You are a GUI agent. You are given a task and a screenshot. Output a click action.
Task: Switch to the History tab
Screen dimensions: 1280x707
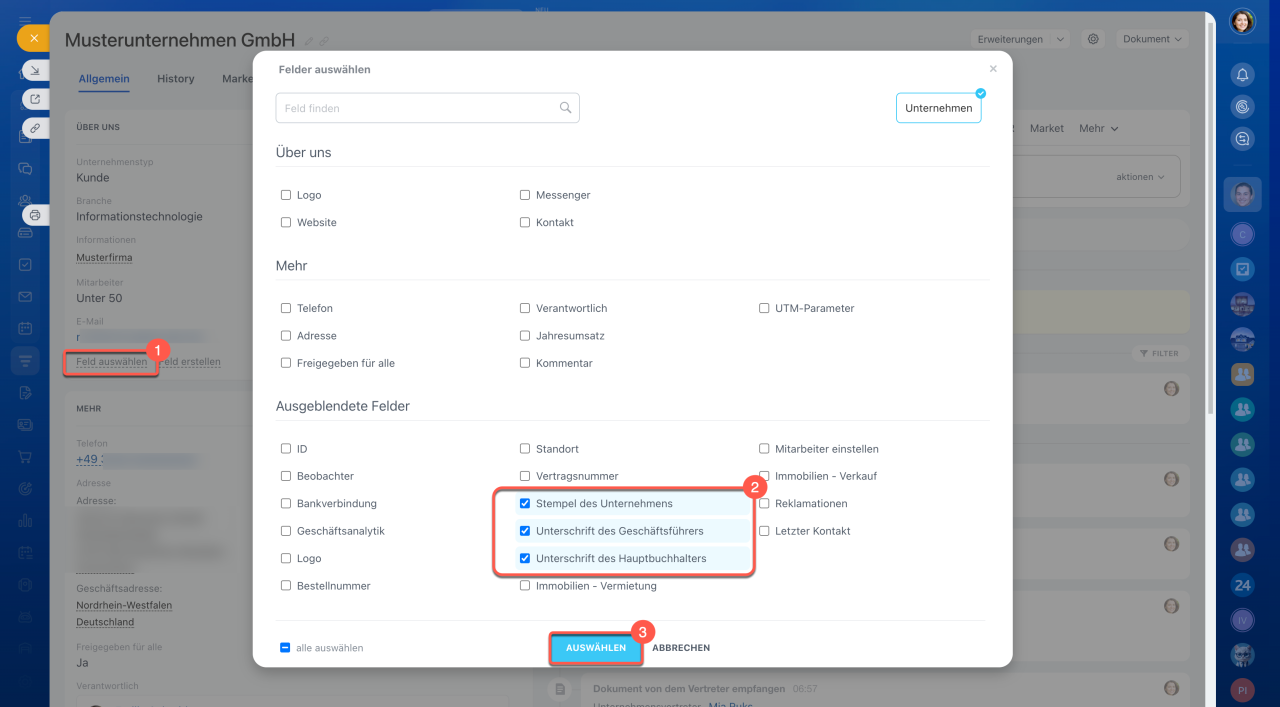click(x=175, y=78)
